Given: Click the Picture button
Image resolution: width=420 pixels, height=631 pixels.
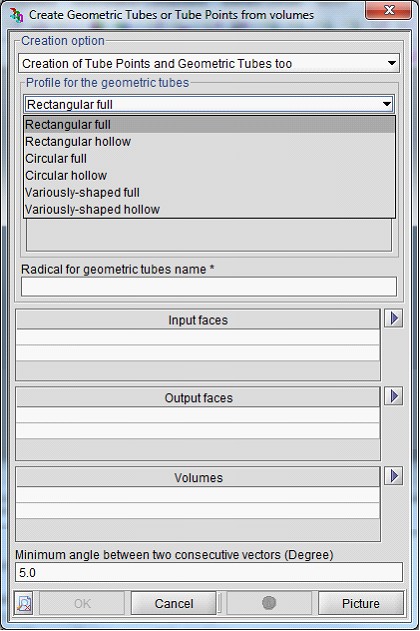Looking at the screenshot, I should point(360,603).
